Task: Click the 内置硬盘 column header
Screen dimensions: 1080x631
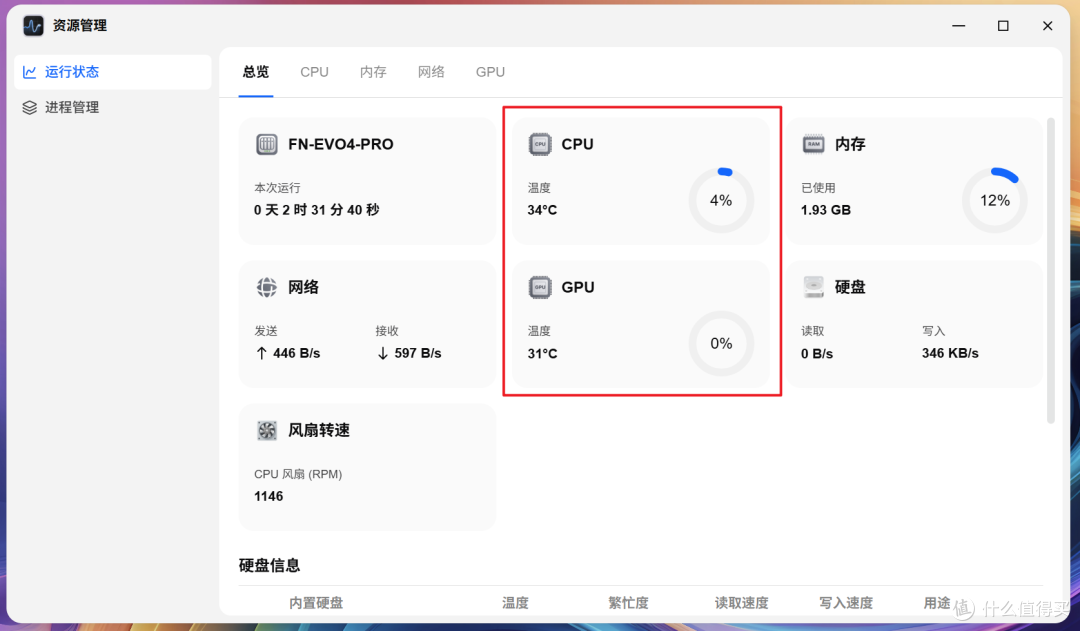Action: (x=316, y=603)
